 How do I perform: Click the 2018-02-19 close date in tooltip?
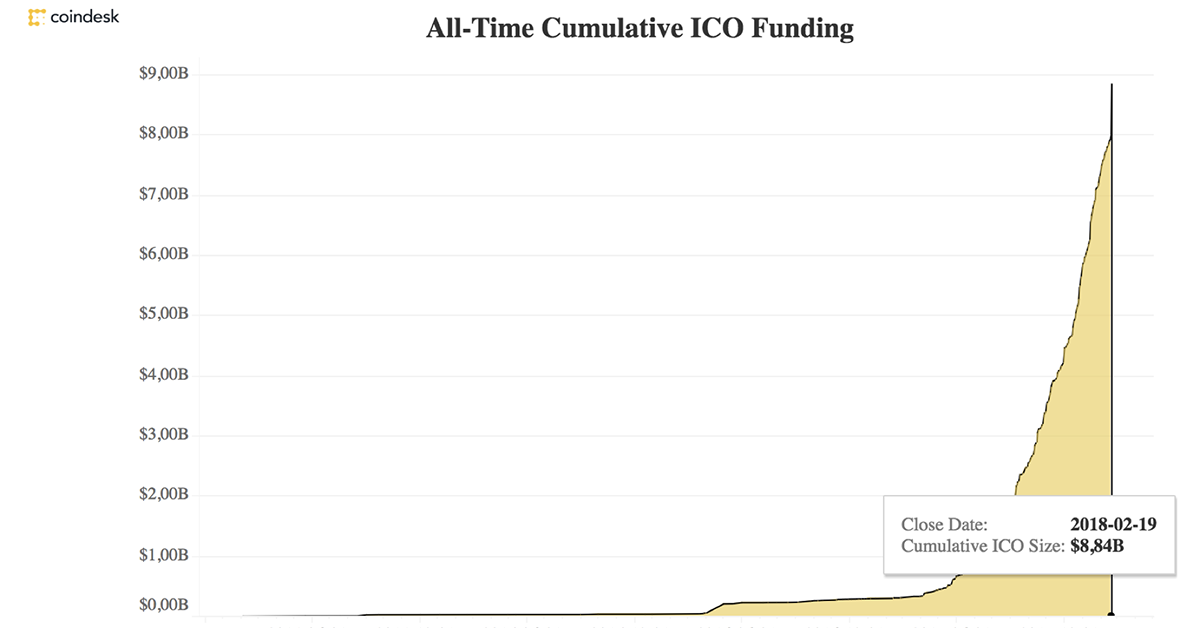click(x=1114, y=524)
